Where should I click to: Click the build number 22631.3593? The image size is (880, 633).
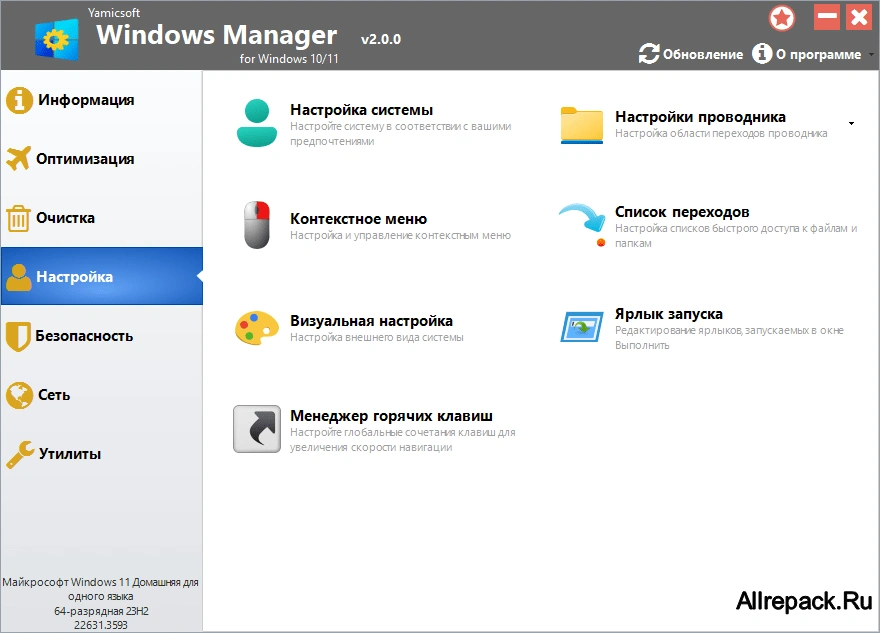pyautogui.click(x=101, y=625)
